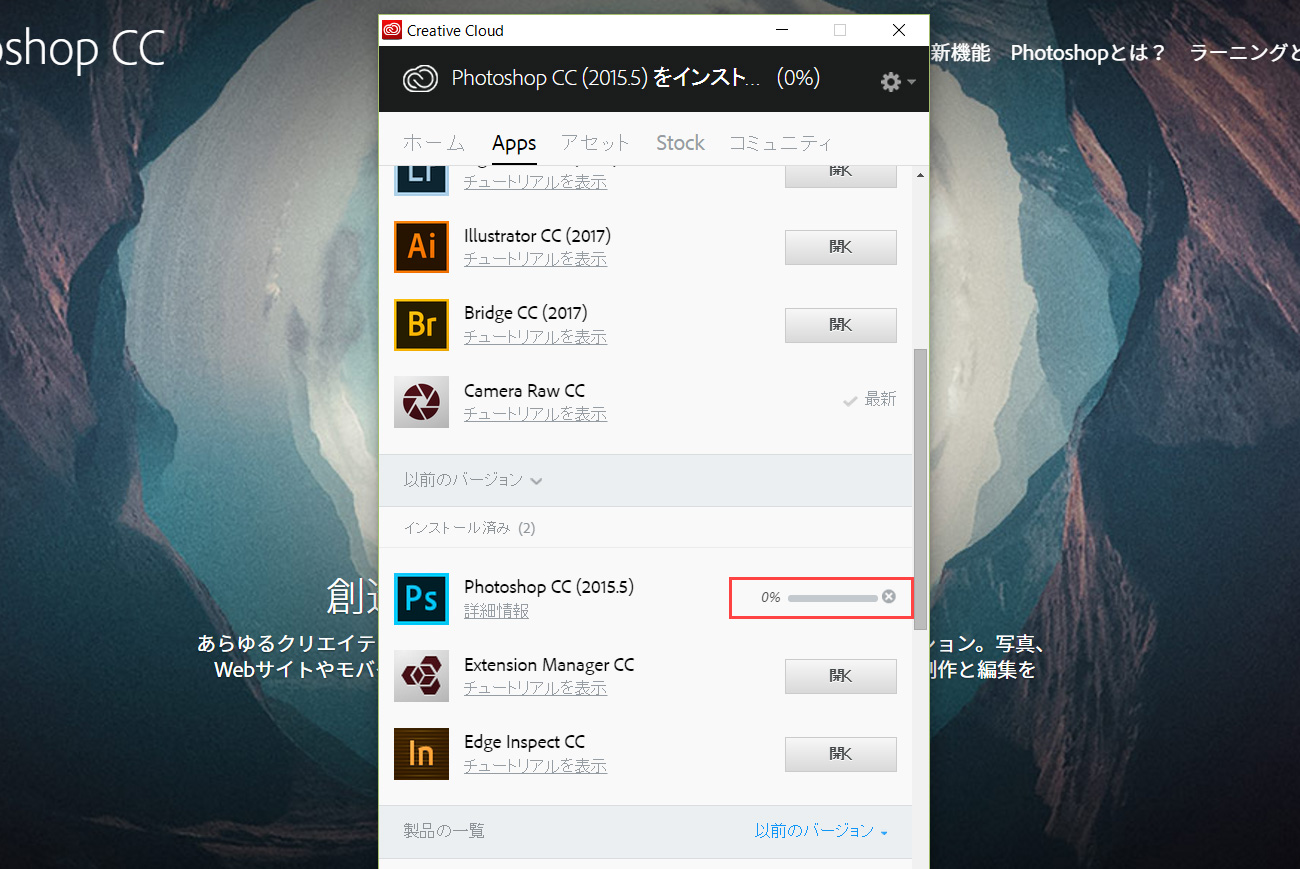Click the Camera Raw CC aperture icon

pos(421,402)
